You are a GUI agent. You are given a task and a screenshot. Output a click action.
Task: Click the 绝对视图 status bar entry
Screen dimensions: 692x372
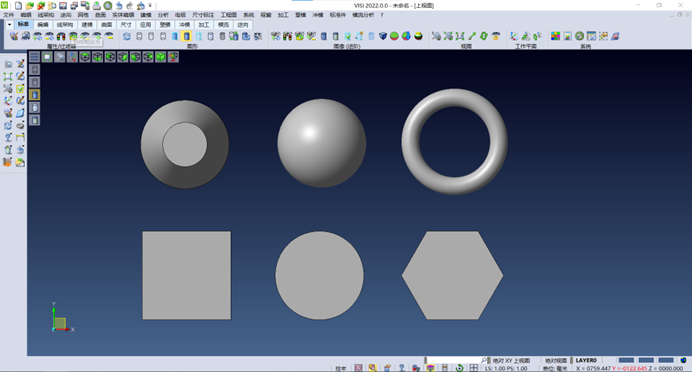pos(556,361)
